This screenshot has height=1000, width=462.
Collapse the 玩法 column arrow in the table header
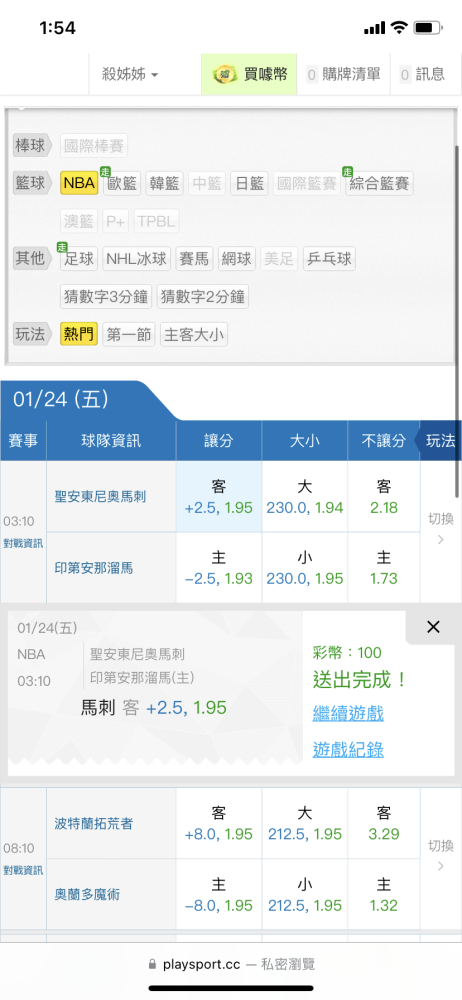click(439, 441)
